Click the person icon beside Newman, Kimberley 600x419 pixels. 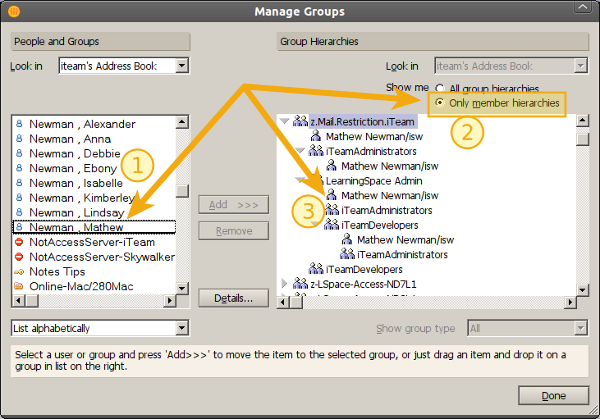click(19, 197)
